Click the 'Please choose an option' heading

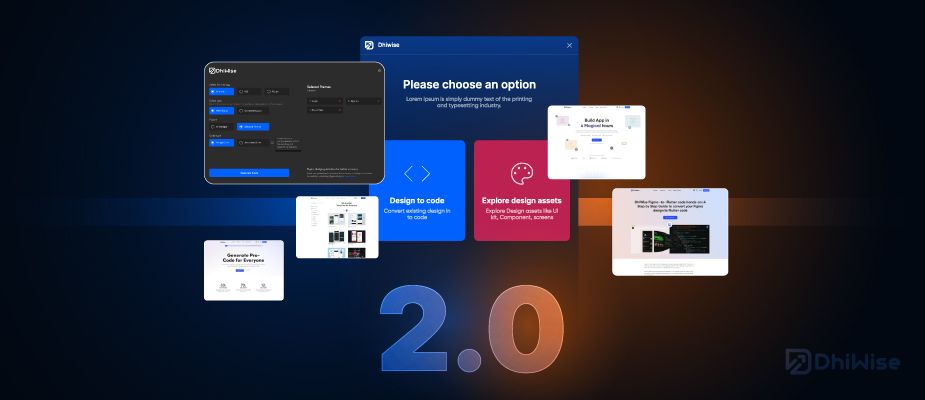pyautogui.click(x=470, y=84)
